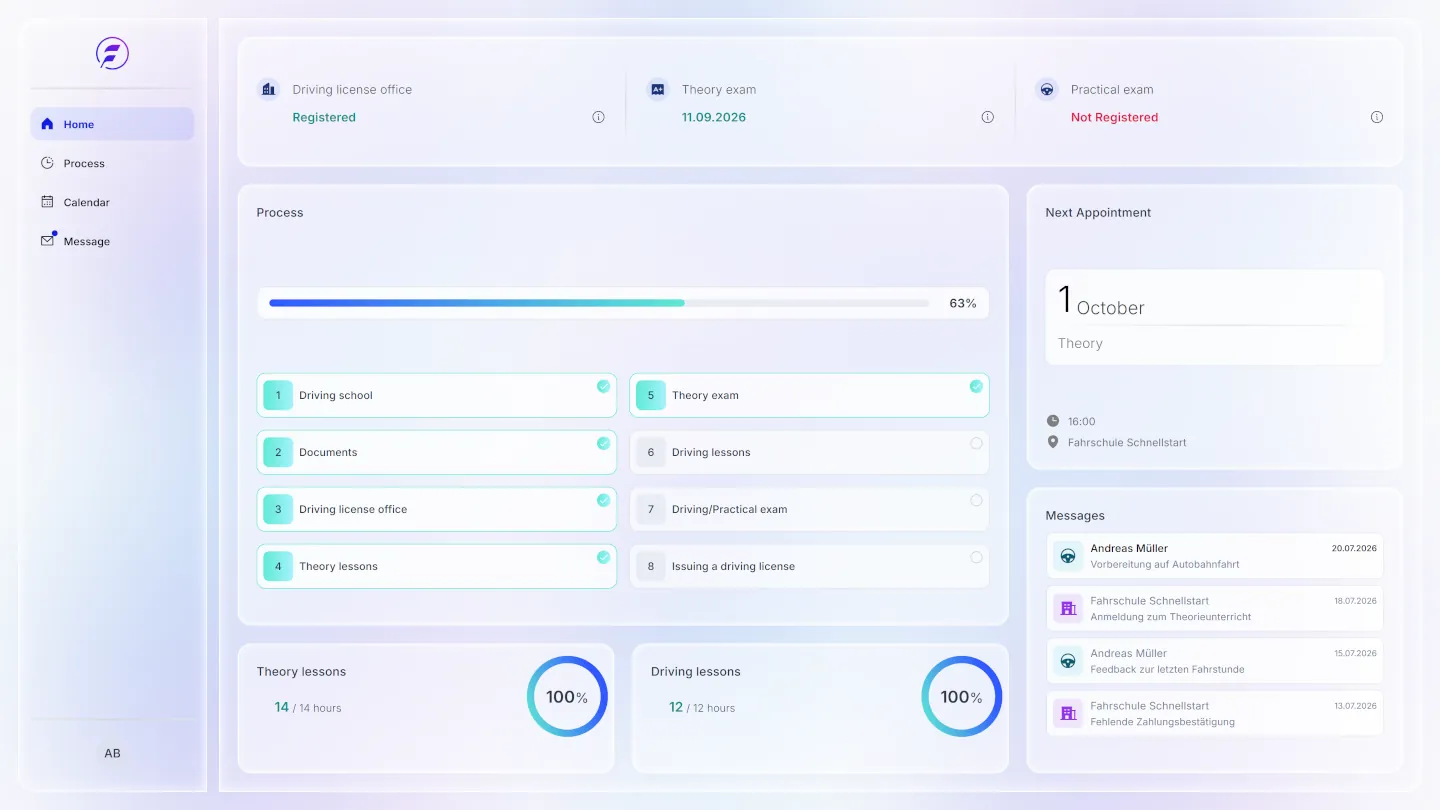Click the Theory exam card icon
Viewport: 1440px width, 810px height.
pos(657,89)
